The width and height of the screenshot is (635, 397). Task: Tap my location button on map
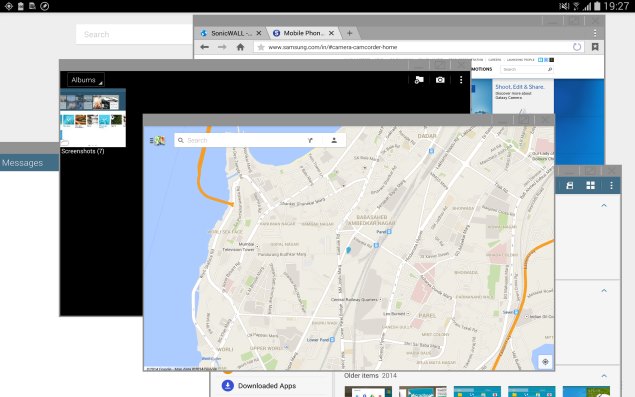545,362
